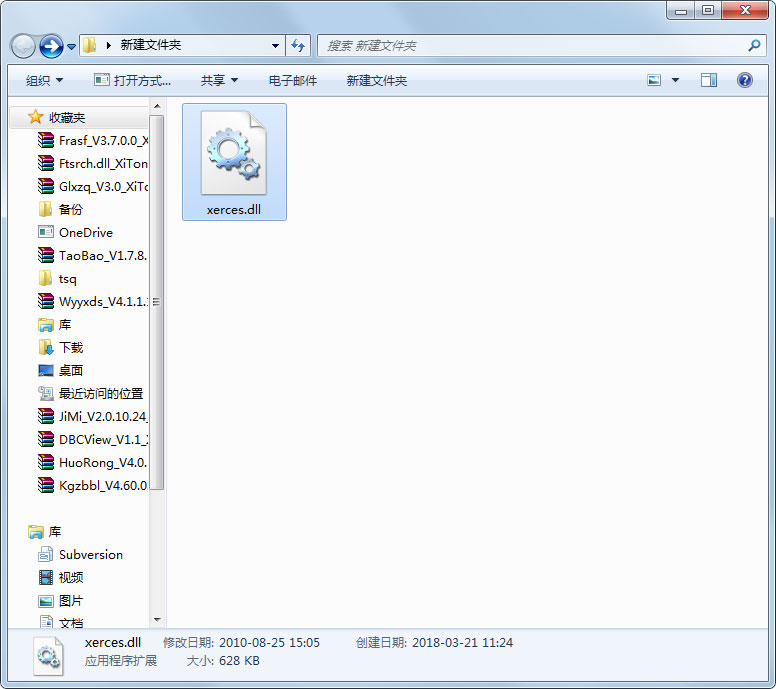
Task: Click the refresh button beside address bar
Action: pos(298,46)
